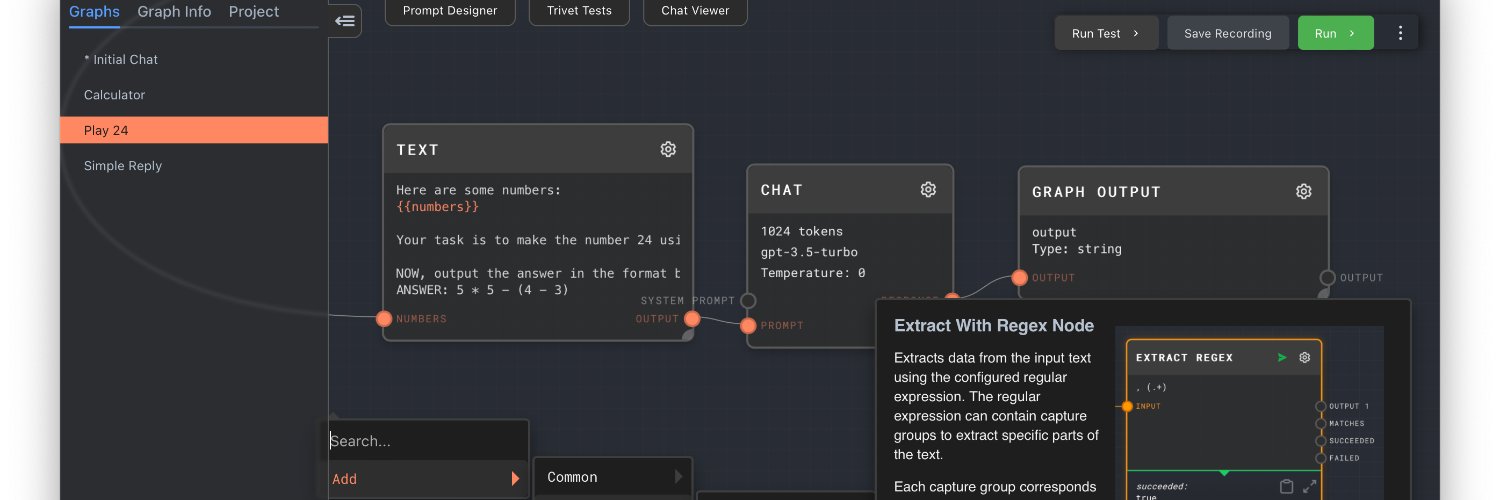This screenshot has width=1500, height=500.
Task: Collapse the left sidebar with arrow icon
Action: point(345,20)
